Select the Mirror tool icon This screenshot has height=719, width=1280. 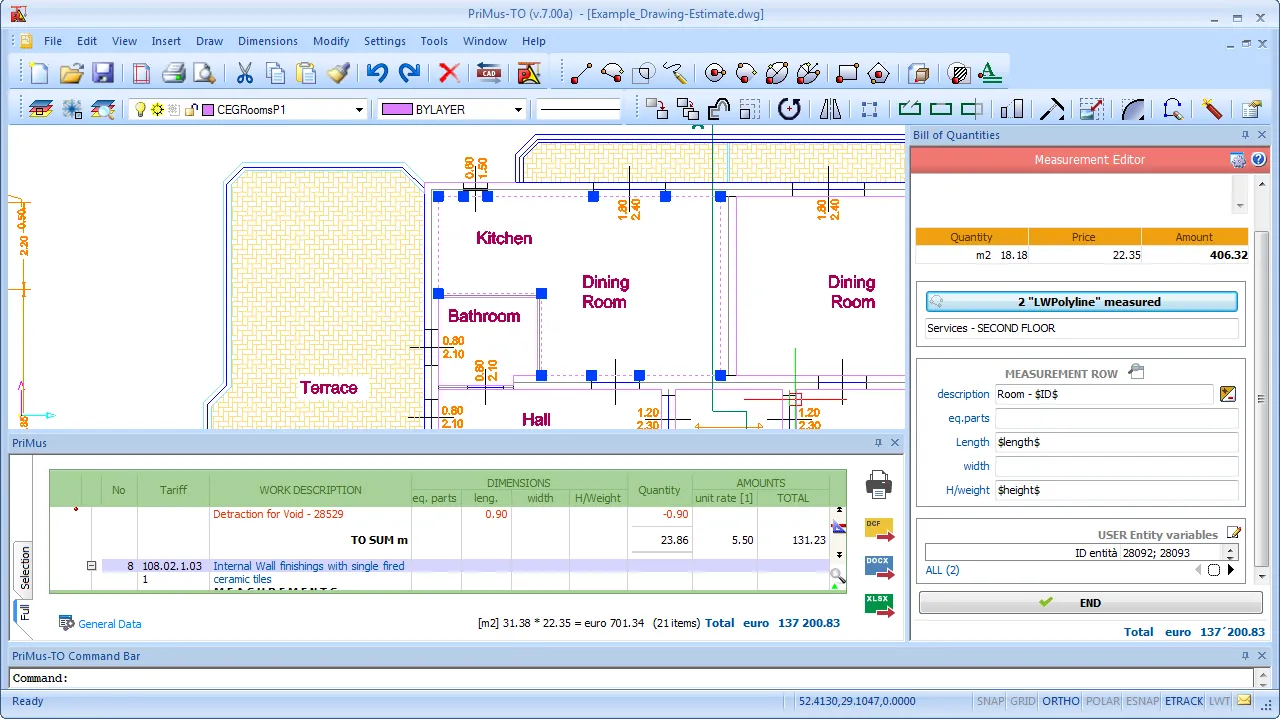pyautogui.click(x=830, y=109)
